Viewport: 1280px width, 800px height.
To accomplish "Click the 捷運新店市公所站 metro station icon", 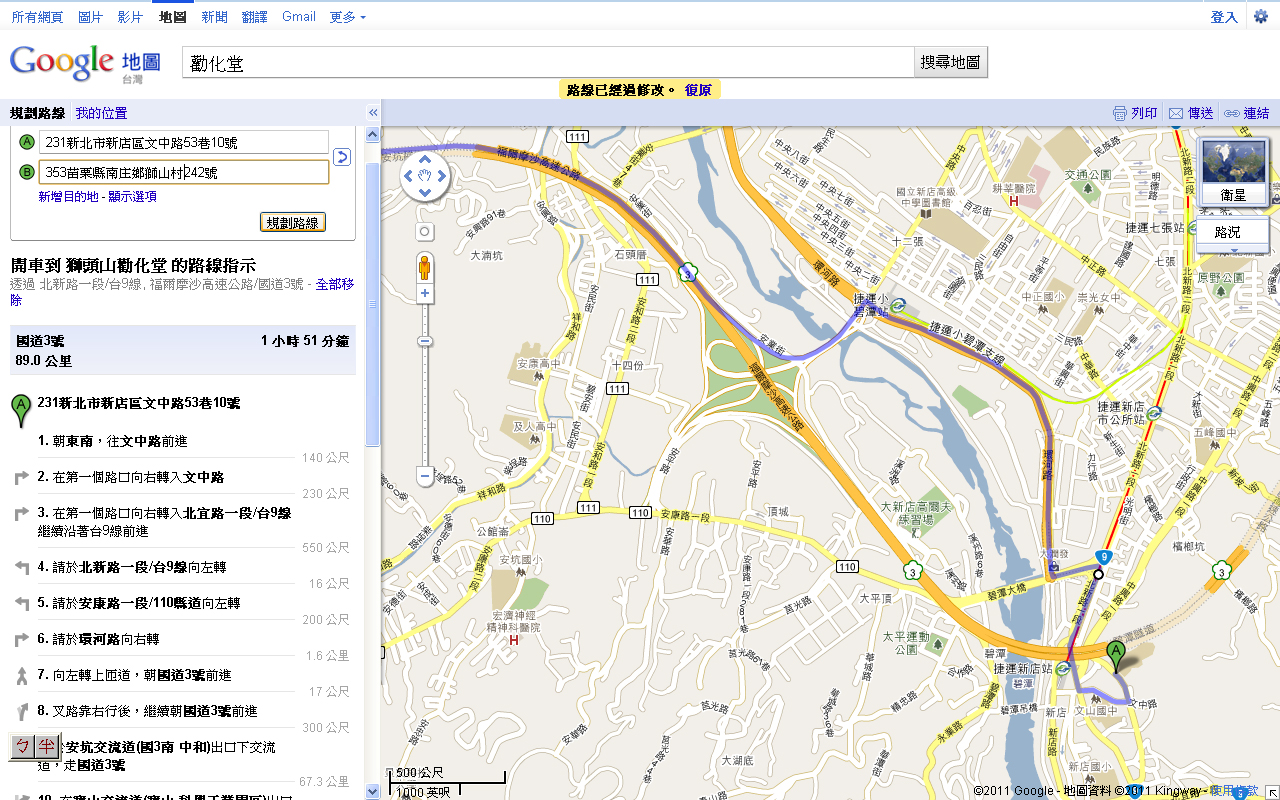I will (x=1154, y=412).
